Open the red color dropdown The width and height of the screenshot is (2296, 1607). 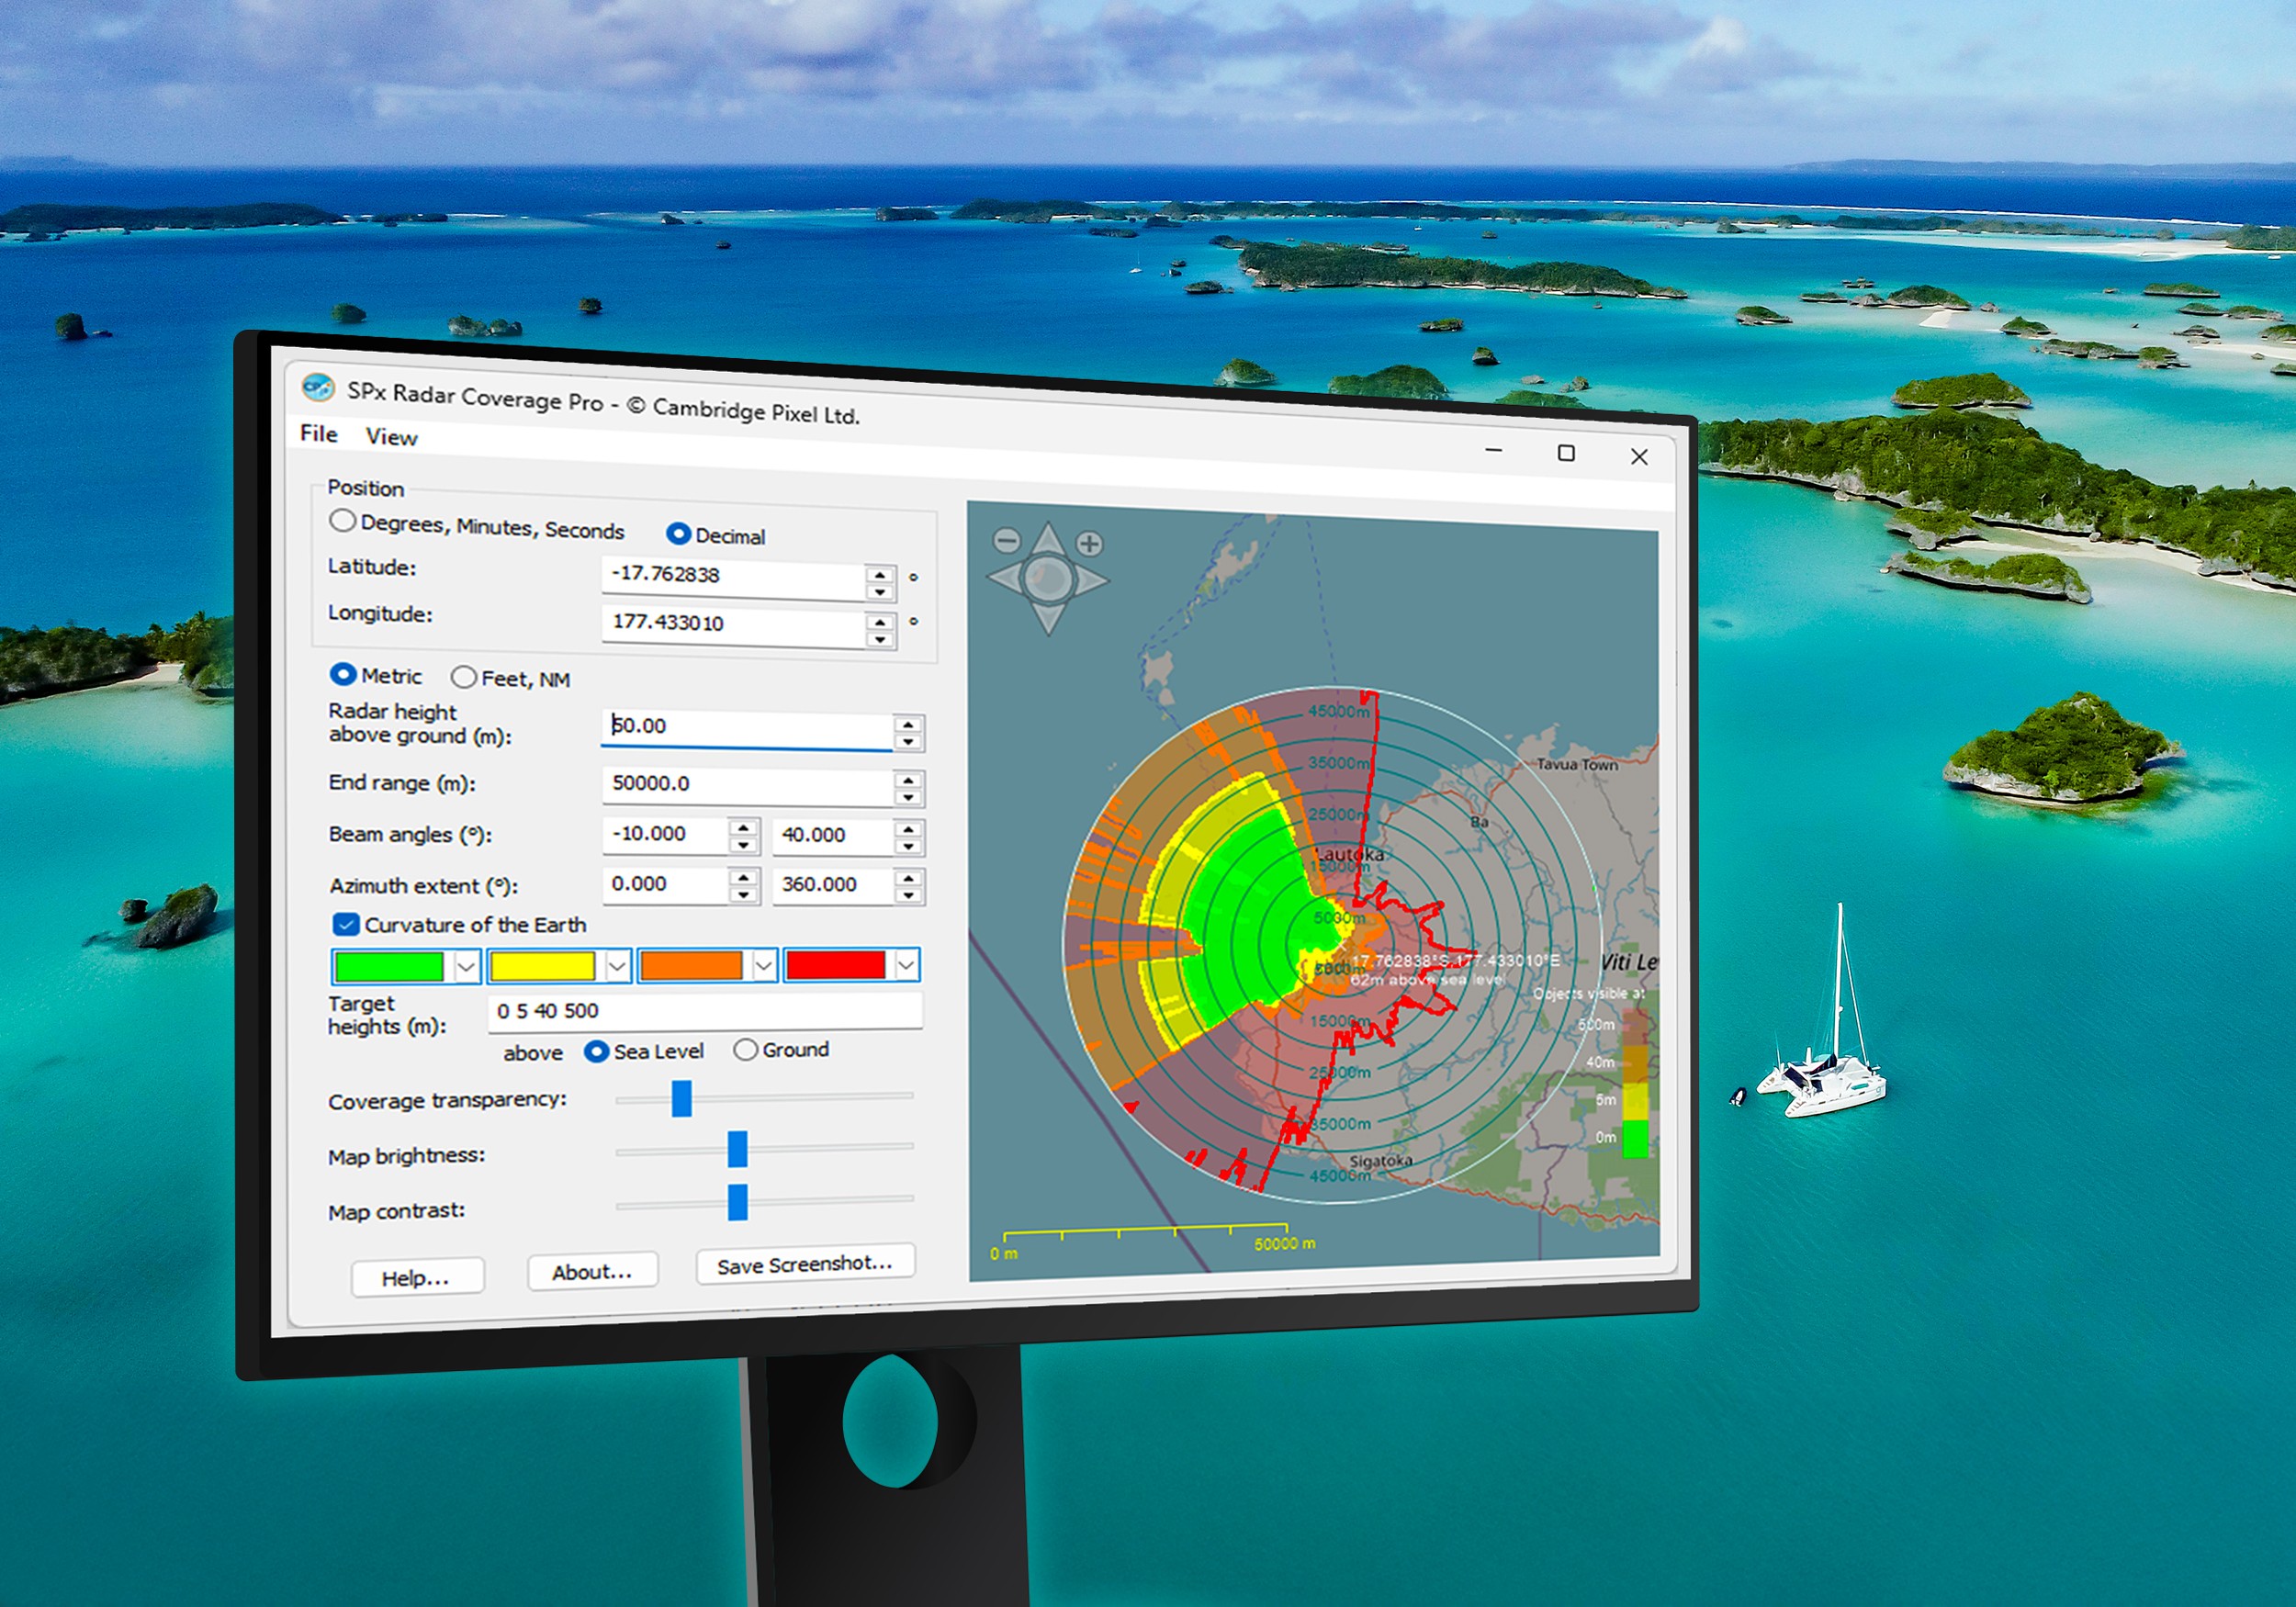906,965
